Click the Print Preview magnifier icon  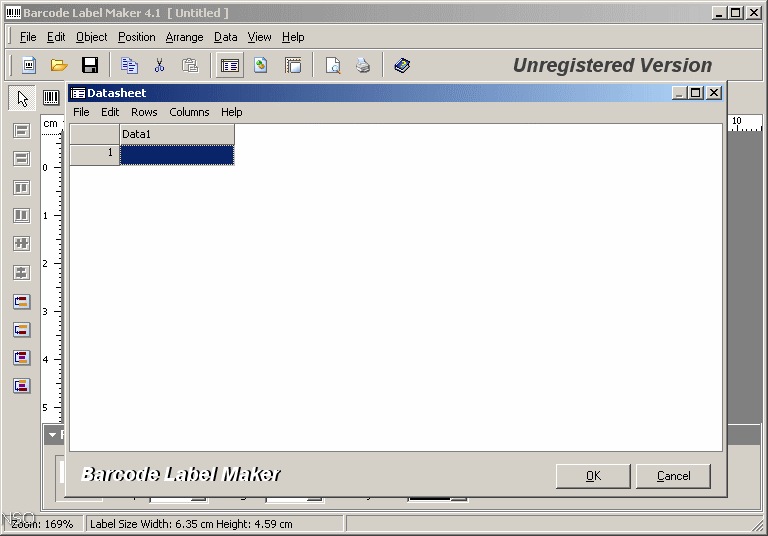(333, 65)
